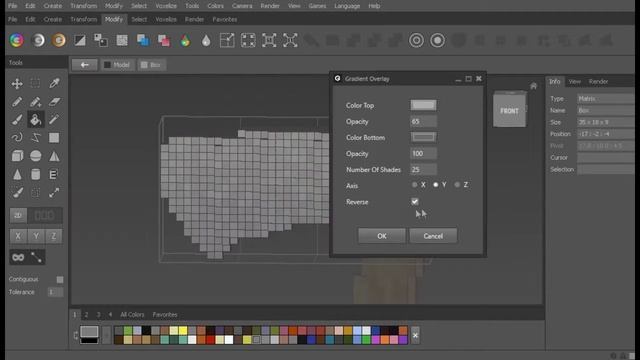The image size is (640, 360).
Task: Select Y axis radio in Gradient Overlay
Action: pos(436,185)
